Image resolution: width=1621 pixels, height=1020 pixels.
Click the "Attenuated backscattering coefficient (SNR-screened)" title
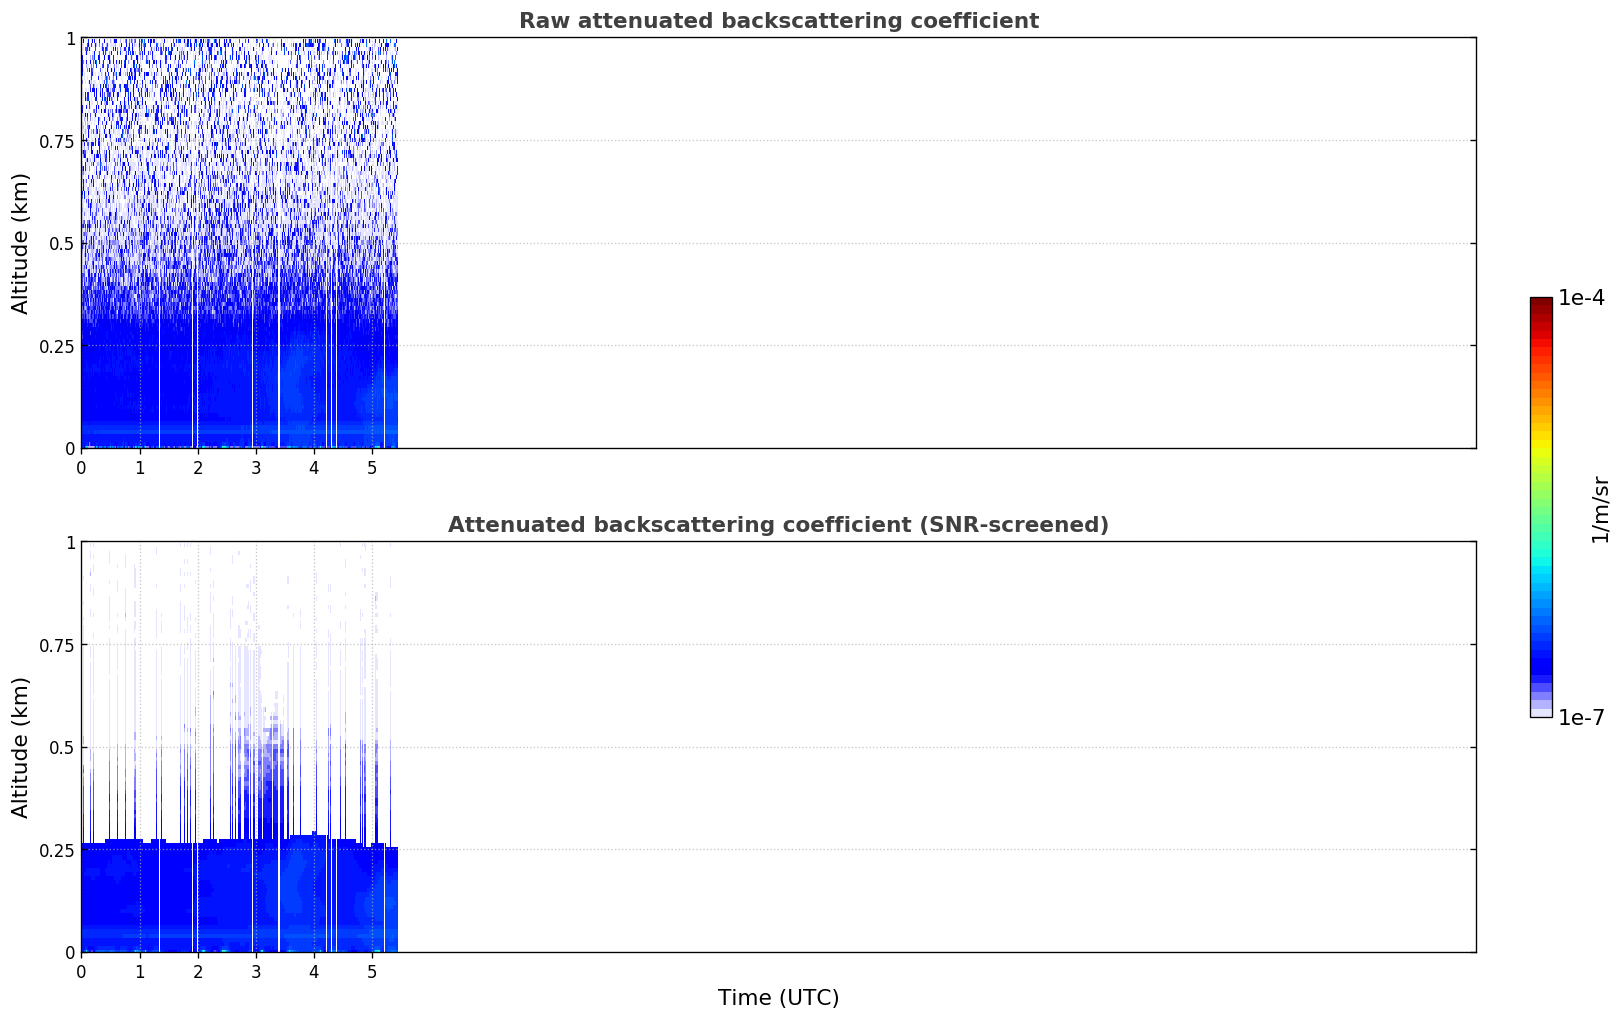click(x=778, y=525)
